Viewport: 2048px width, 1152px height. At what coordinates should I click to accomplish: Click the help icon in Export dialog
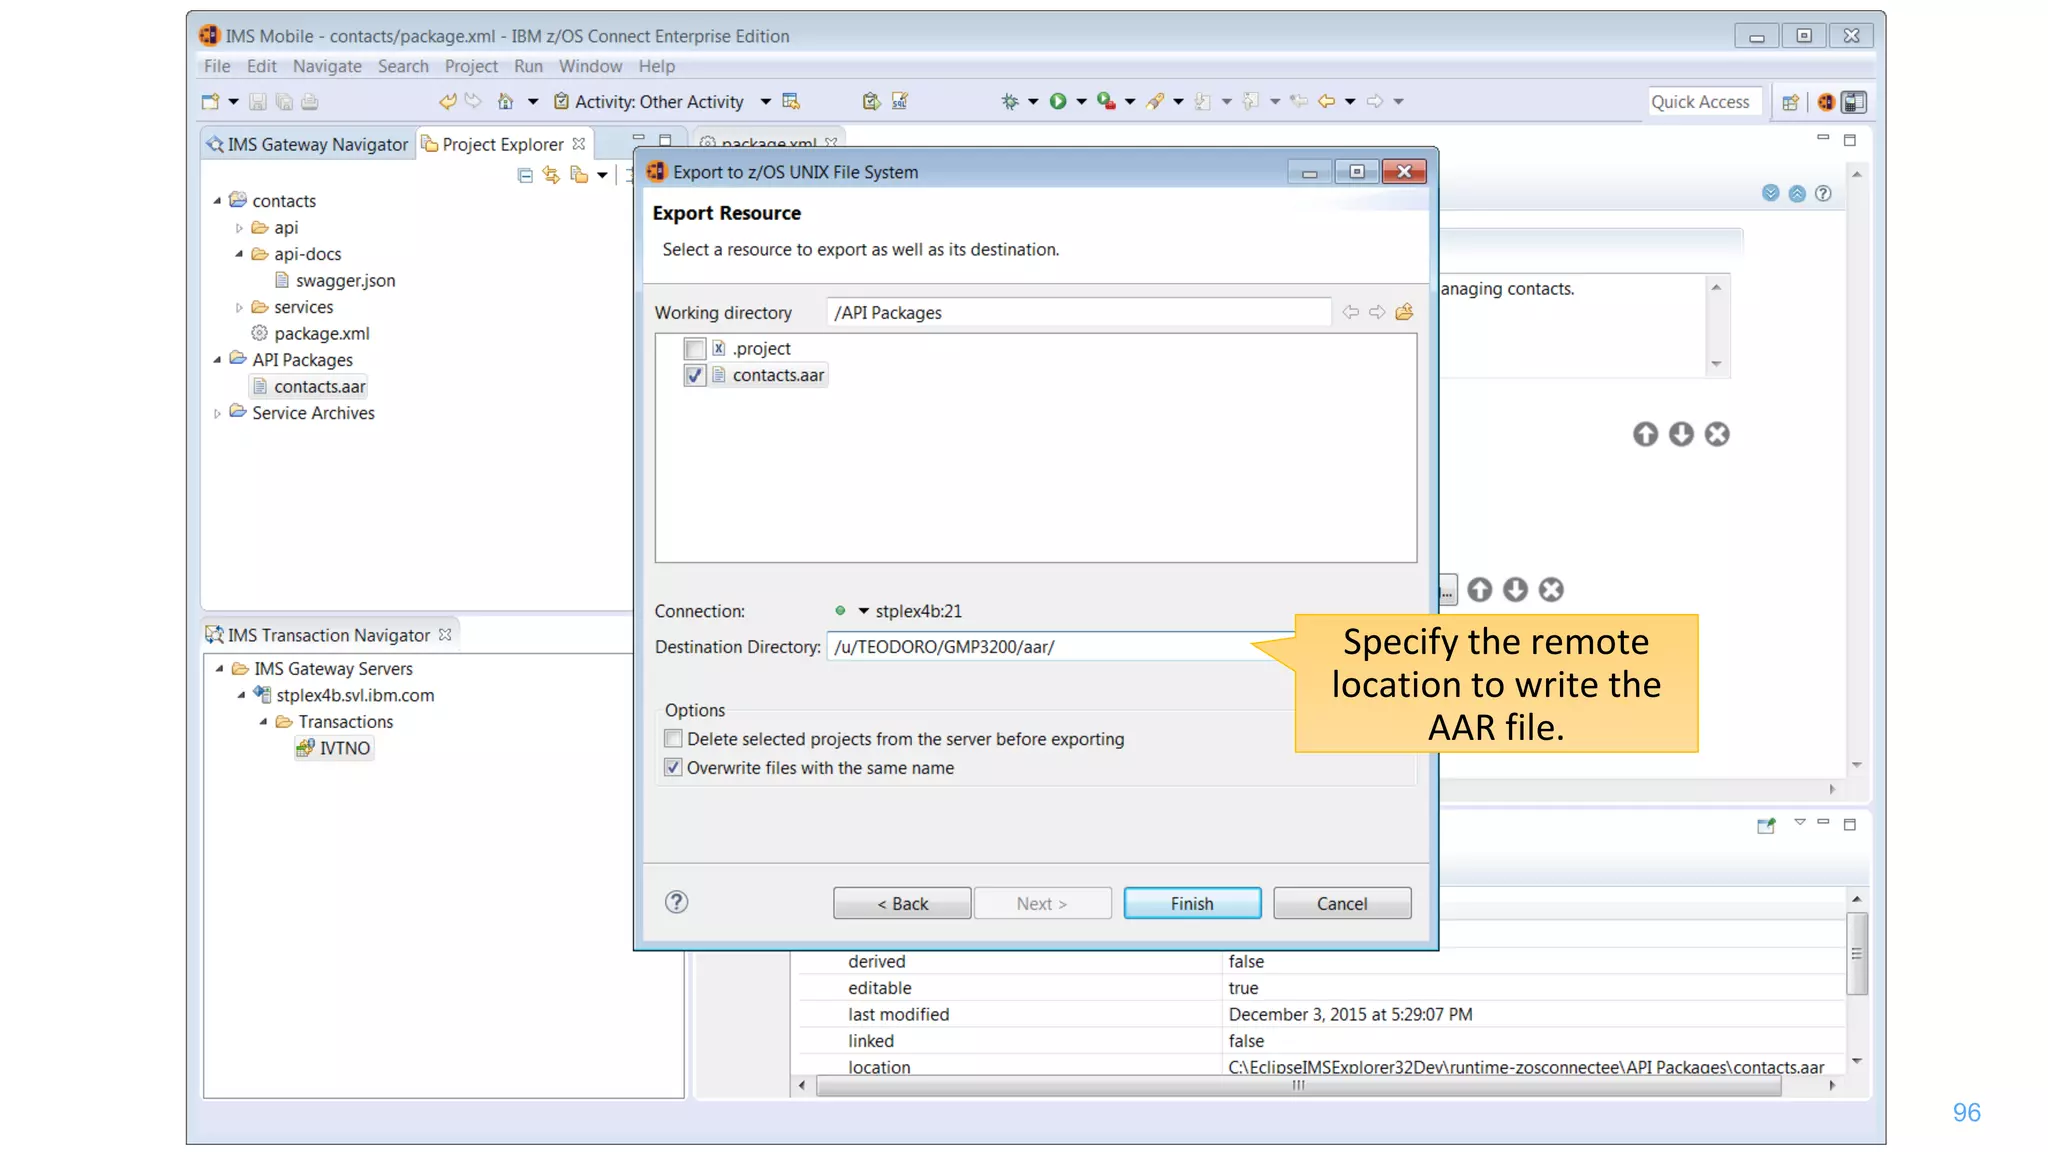[677, 902]
